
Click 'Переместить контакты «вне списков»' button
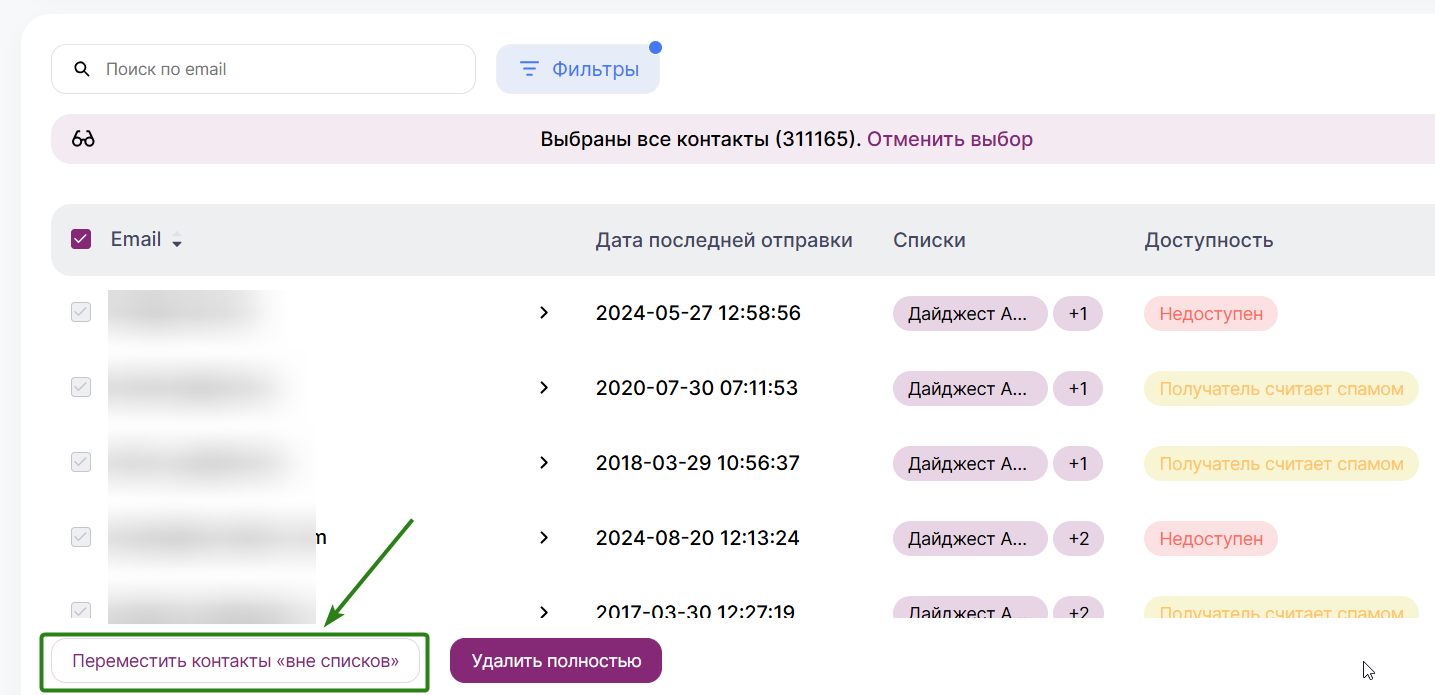click(236, 661)
